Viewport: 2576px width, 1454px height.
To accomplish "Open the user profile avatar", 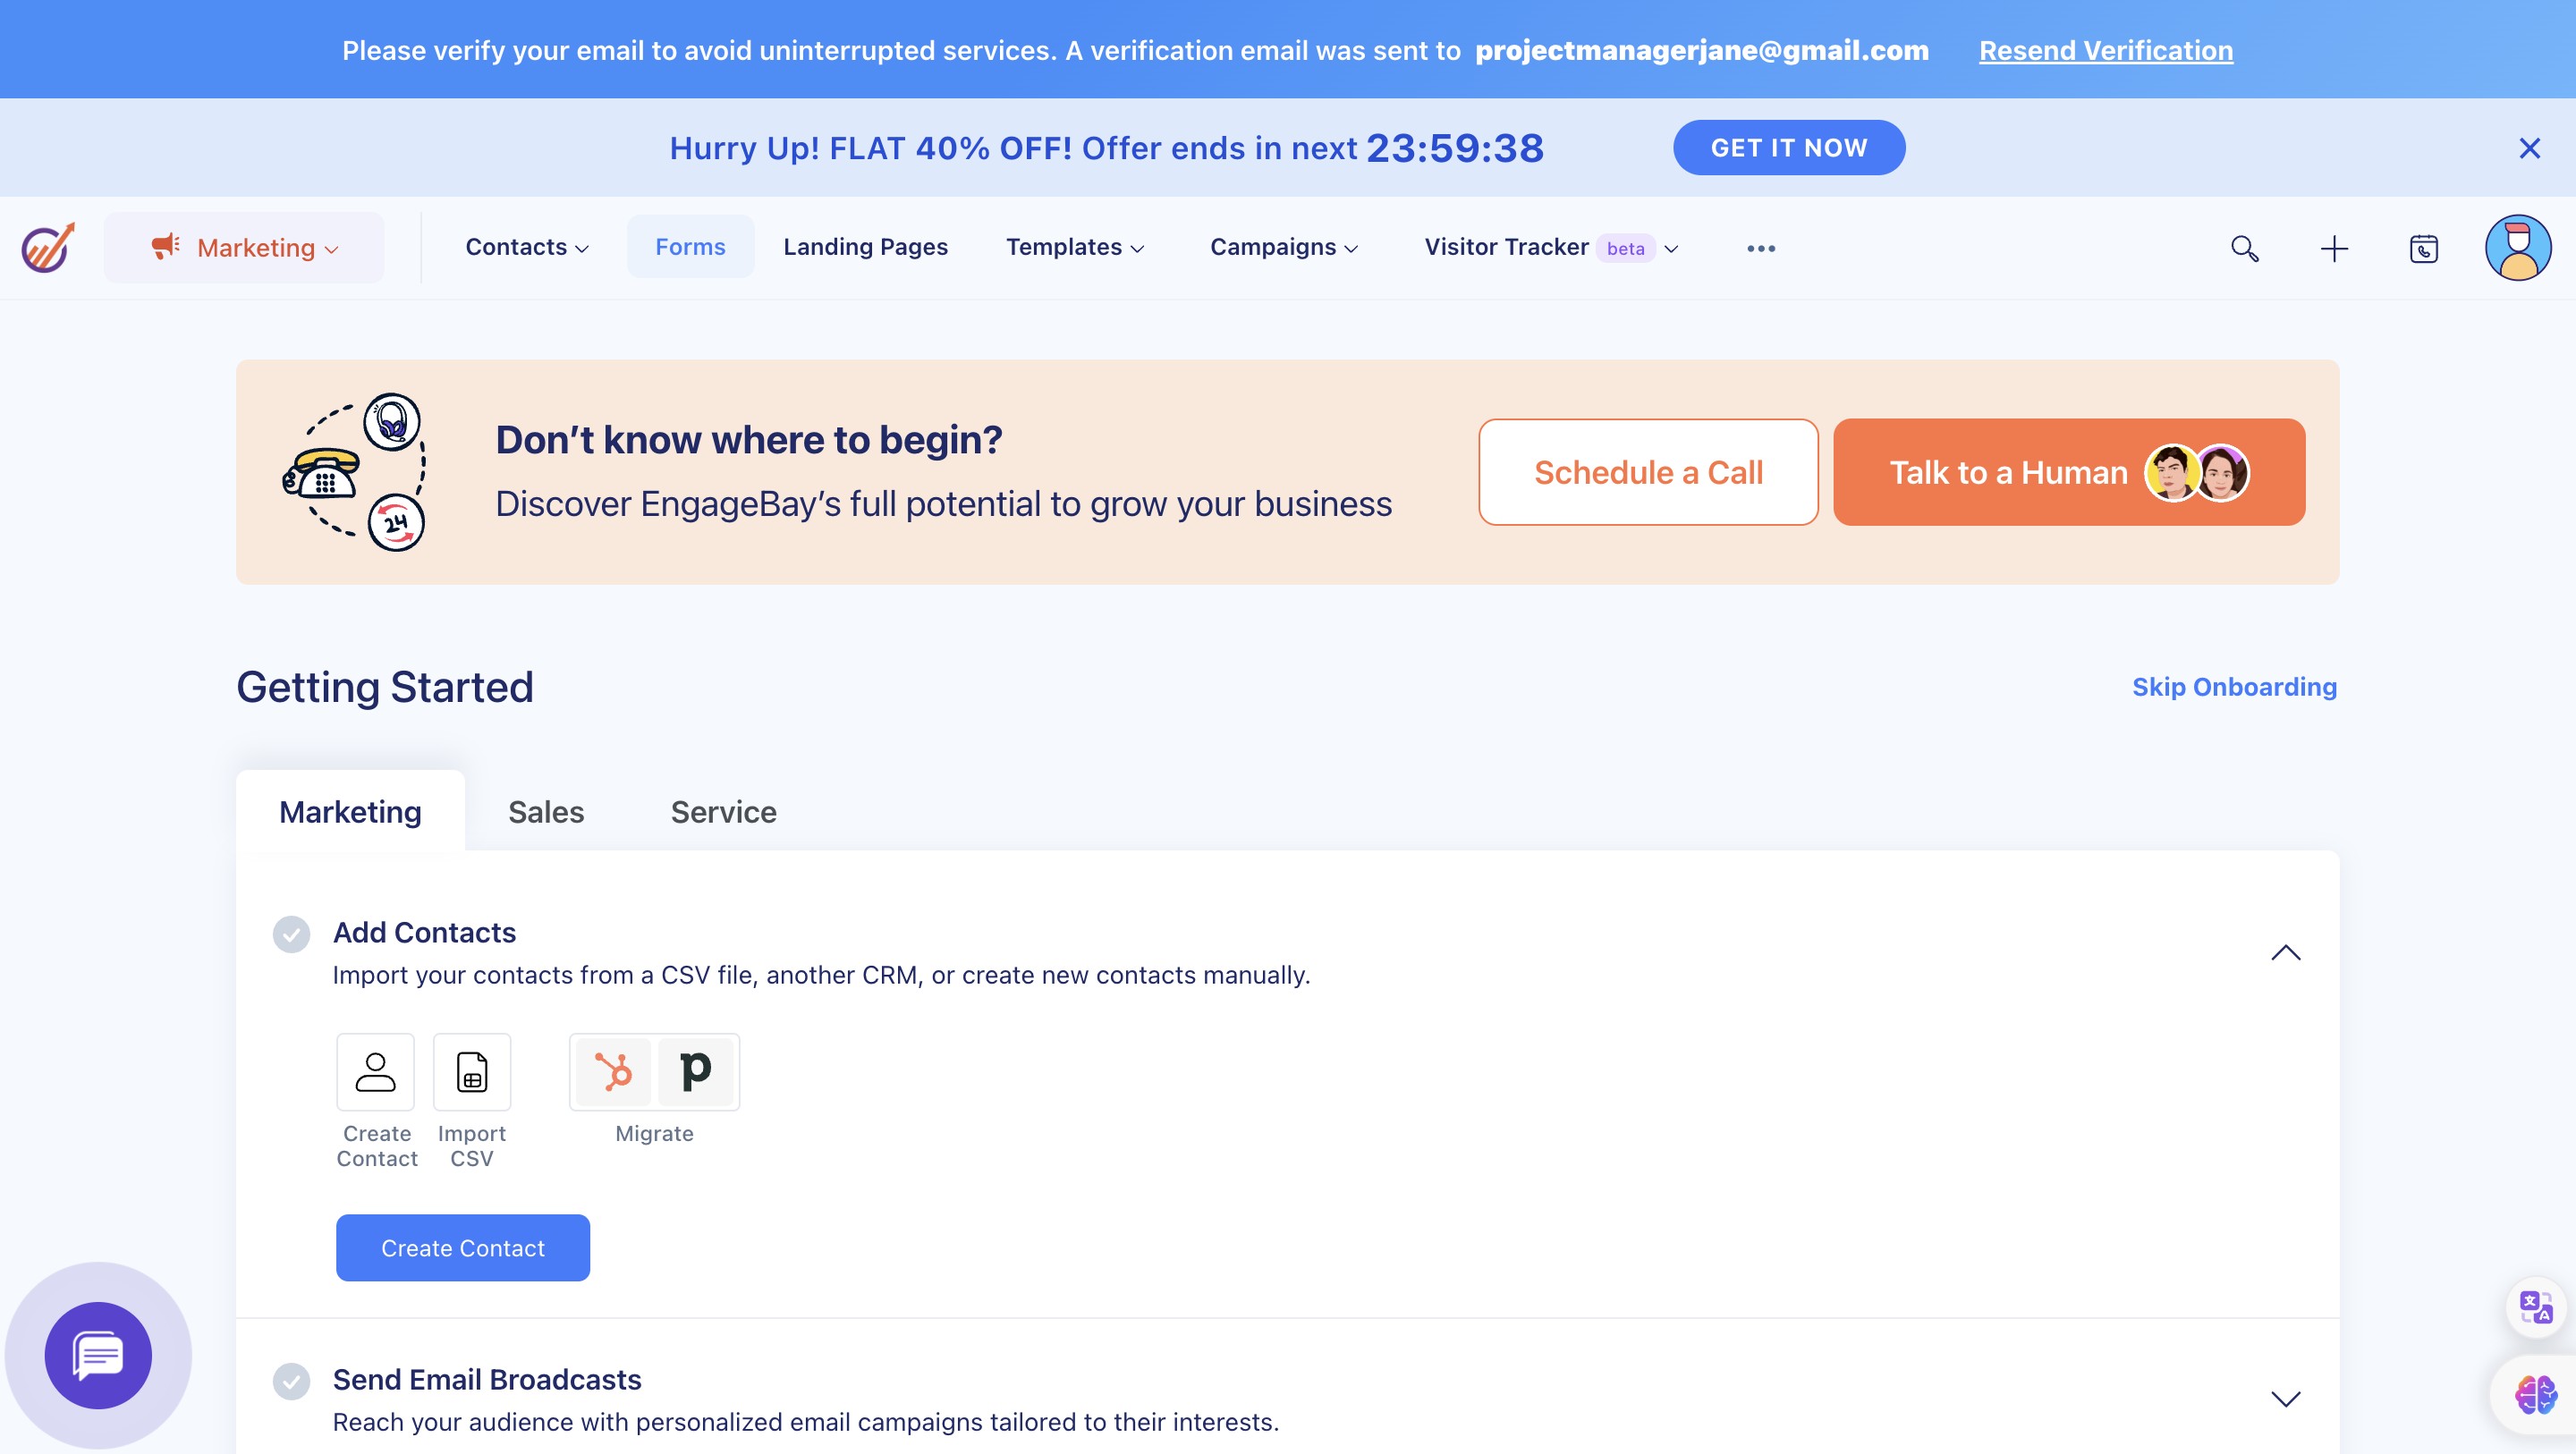I will [2517, 248].
